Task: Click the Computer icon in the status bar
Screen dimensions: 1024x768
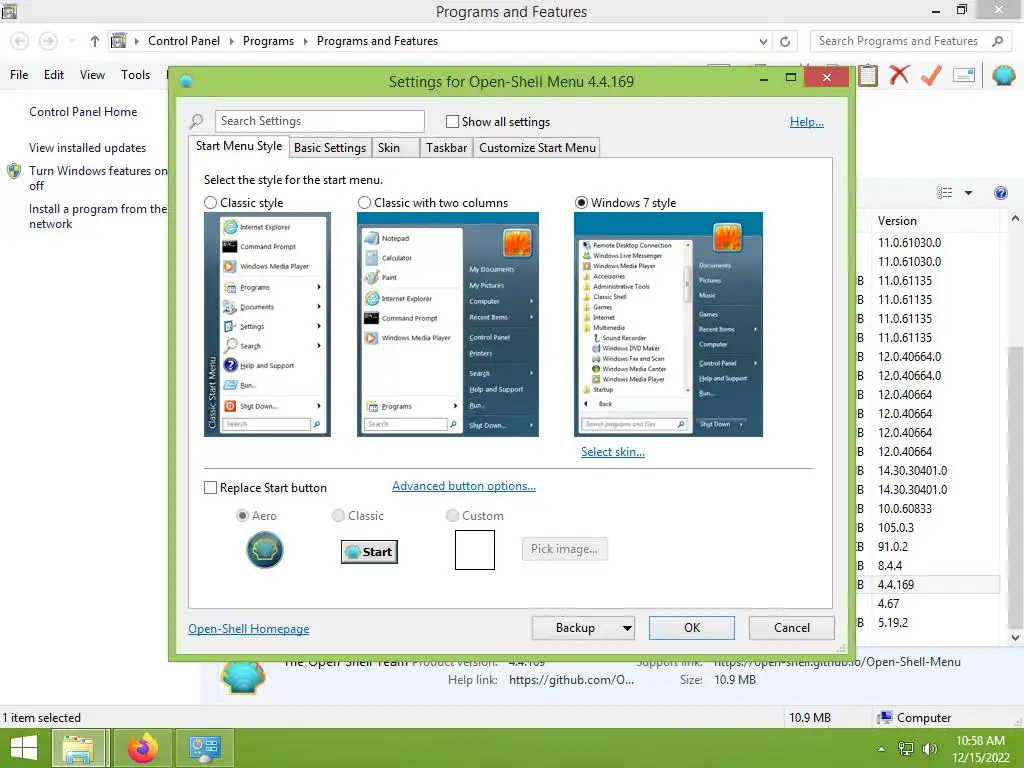Action: (x=885, y=718)
